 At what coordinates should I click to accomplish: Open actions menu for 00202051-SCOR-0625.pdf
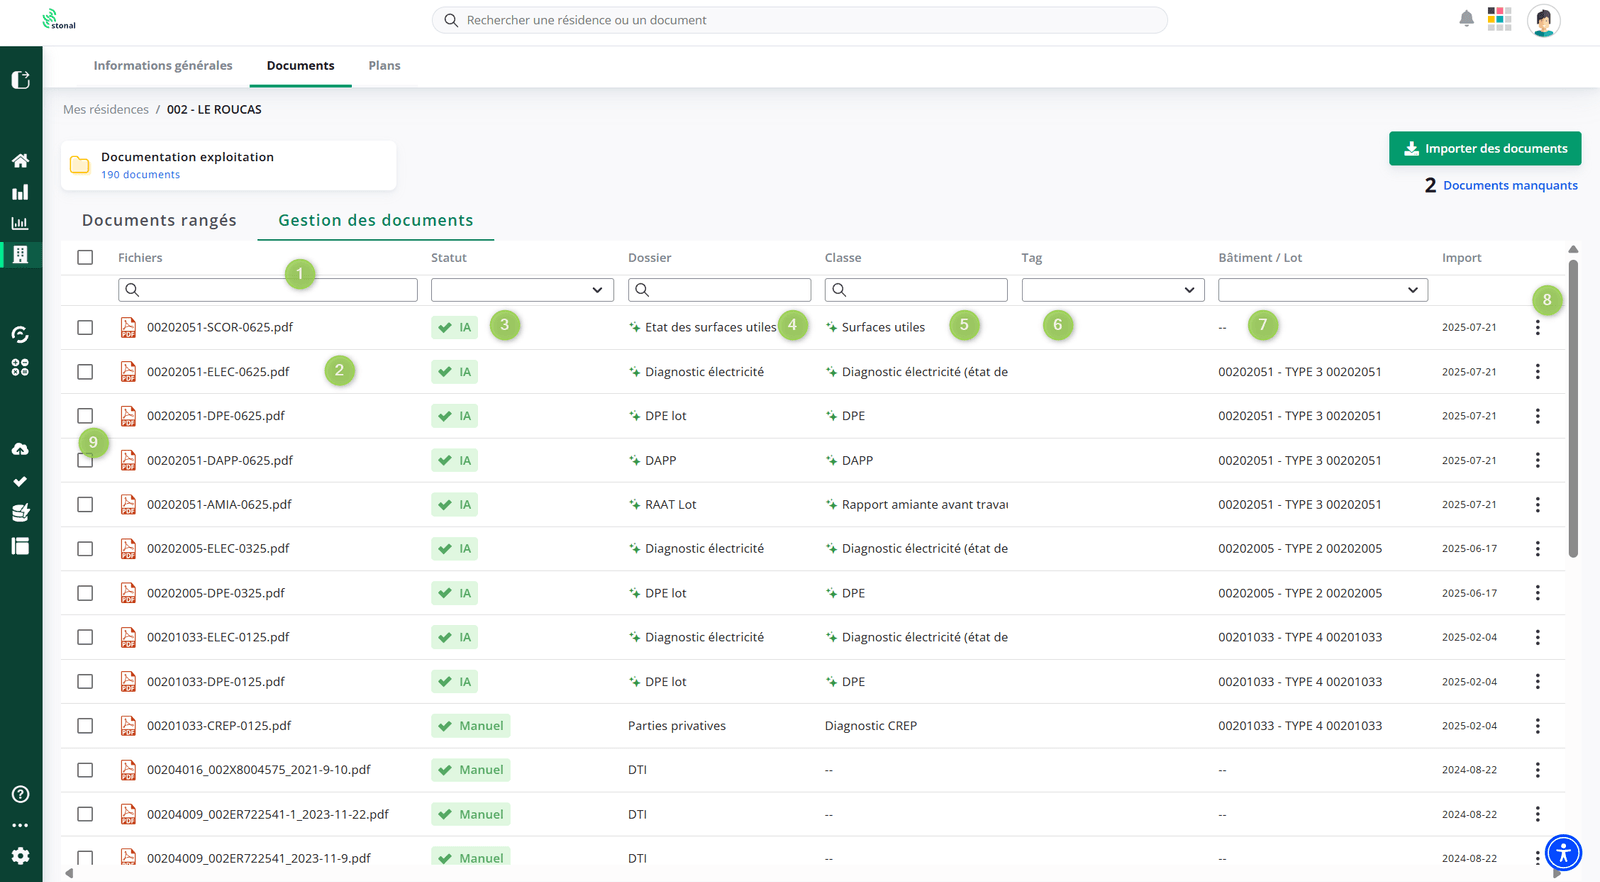1538,327
